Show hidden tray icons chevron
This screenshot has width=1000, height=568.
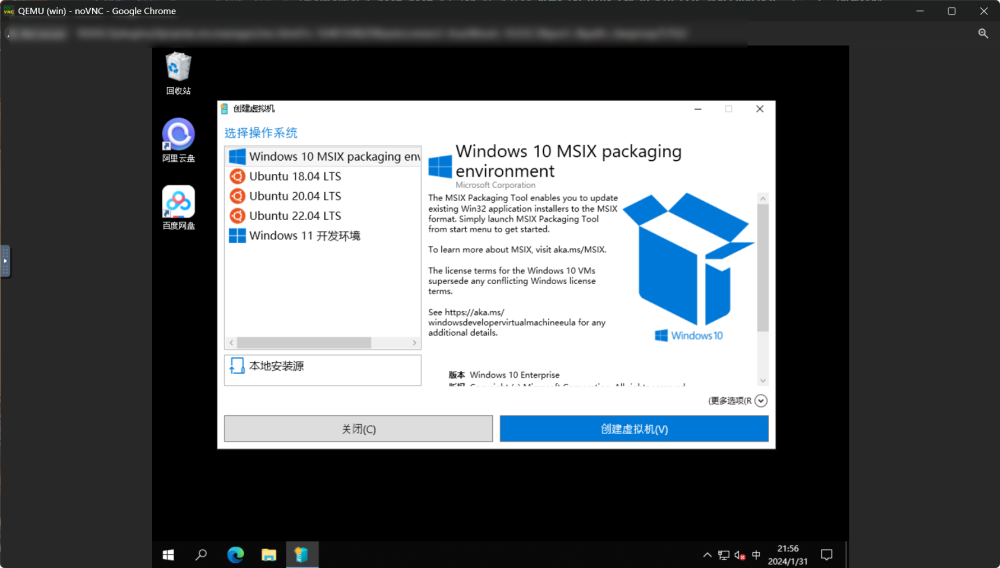click(707, 555)
